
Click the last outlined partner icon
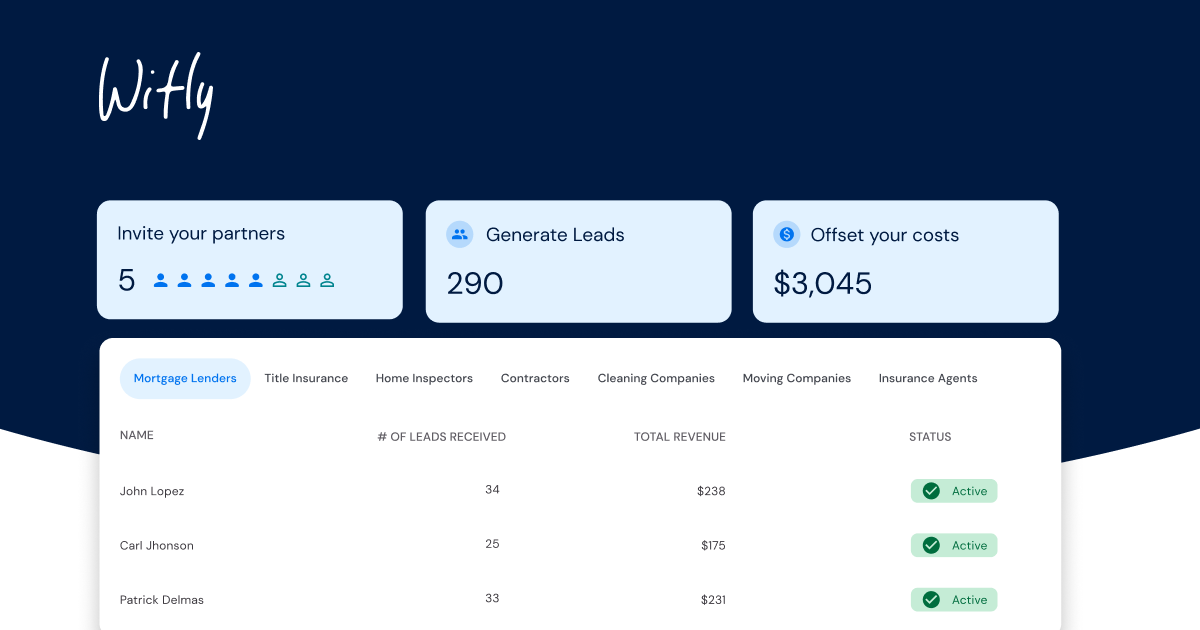coord(327,281)
